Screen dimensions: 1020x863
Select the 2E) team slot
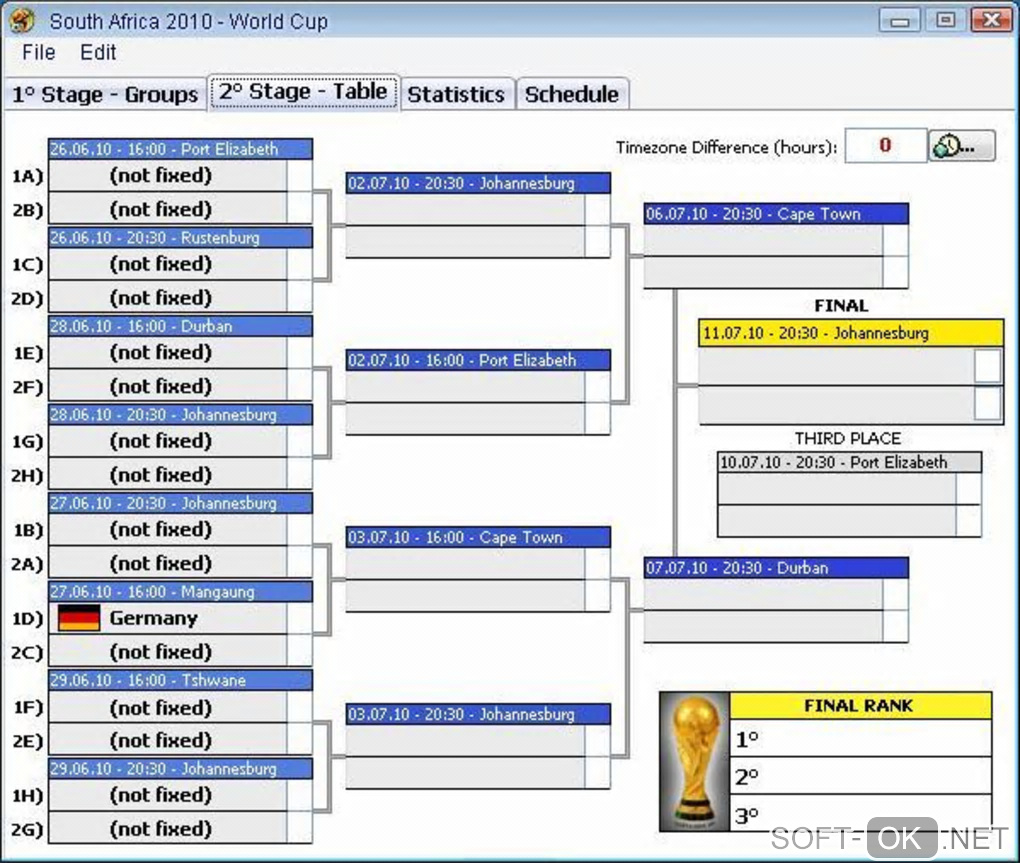tap(168, 740)
